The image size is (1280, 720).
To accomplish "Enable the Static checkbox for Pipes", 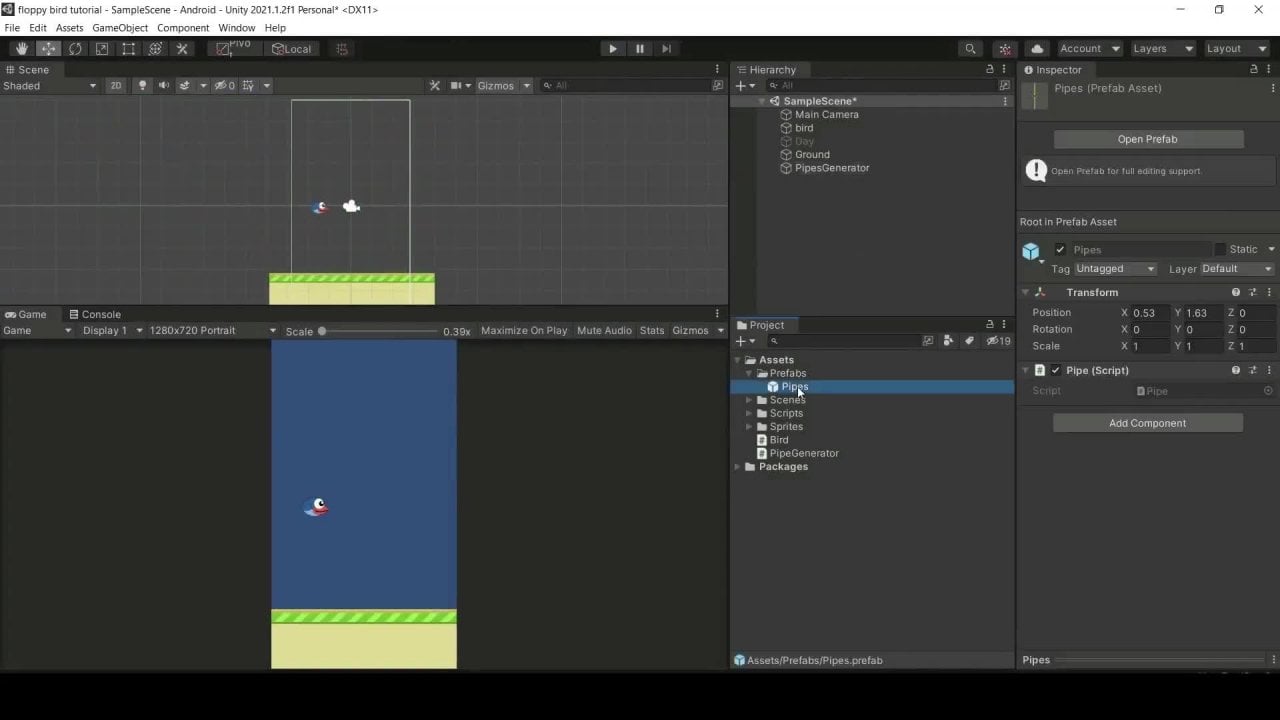I will coord(1221,248).
